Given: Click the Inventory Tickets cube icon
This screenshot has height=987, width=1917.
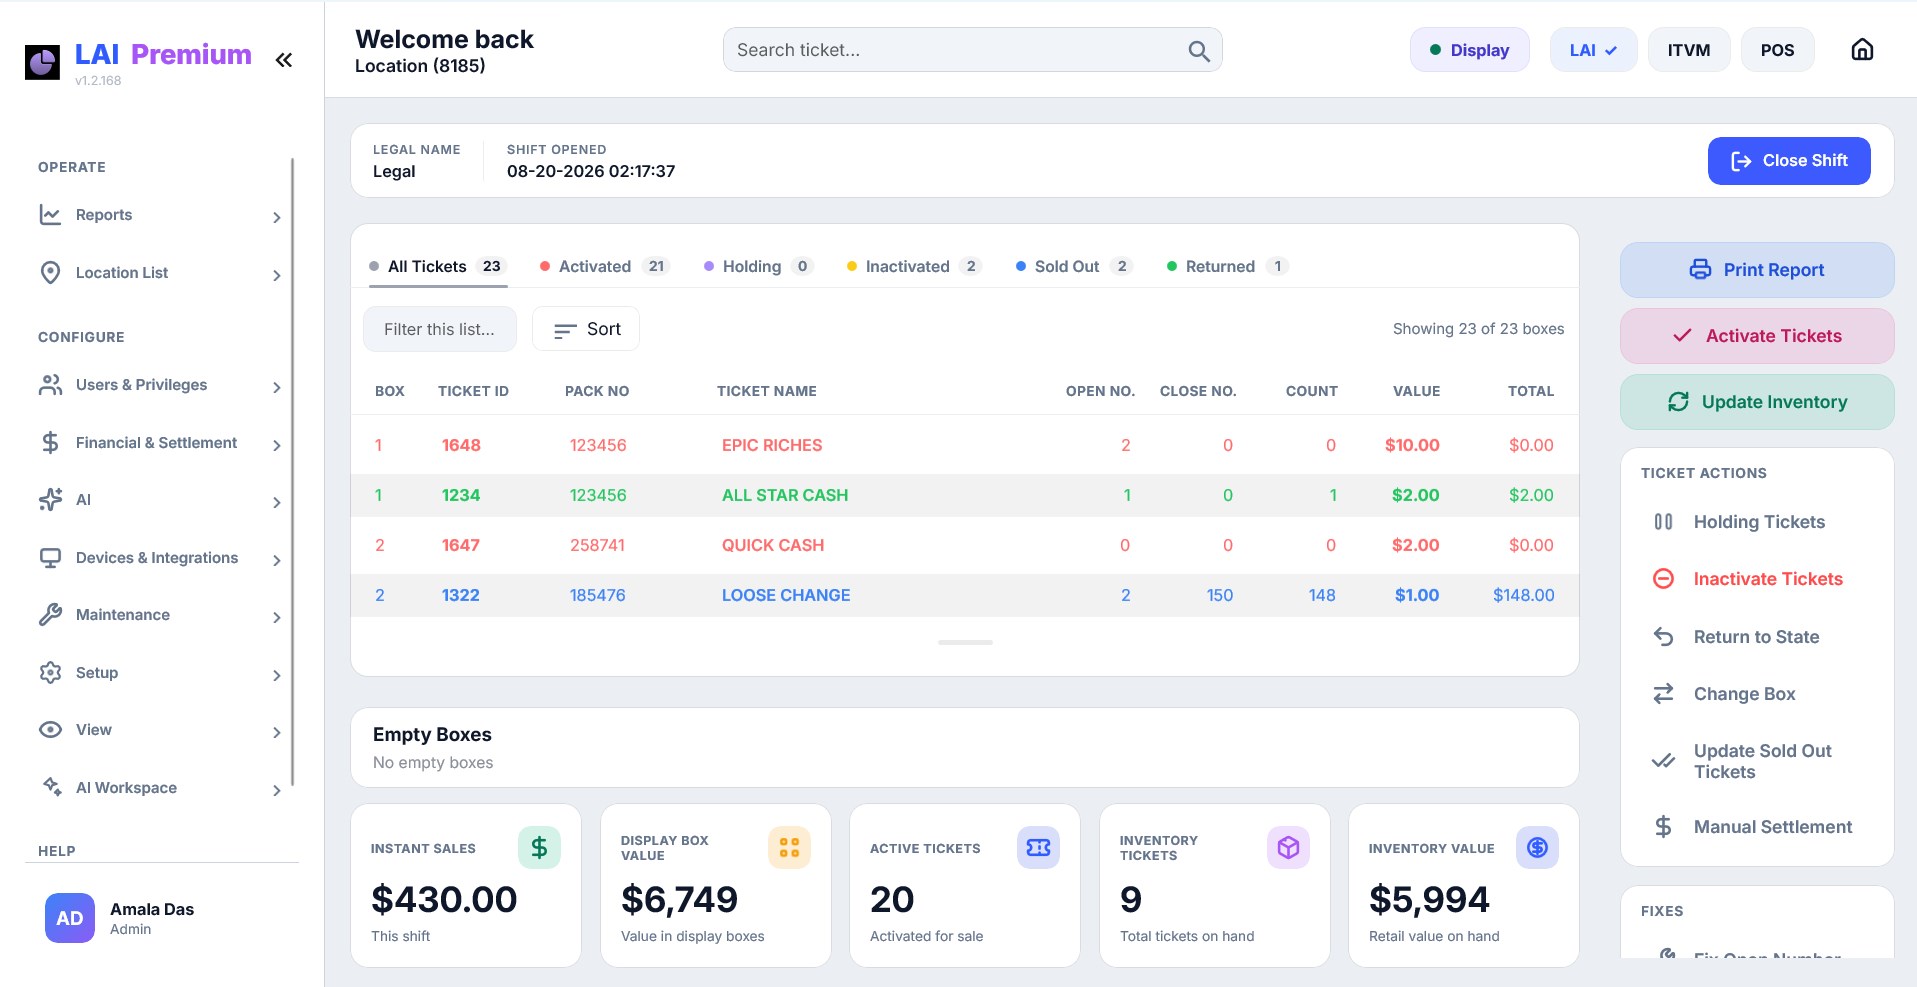Looking at the screenshot, I should point(1288,848).
